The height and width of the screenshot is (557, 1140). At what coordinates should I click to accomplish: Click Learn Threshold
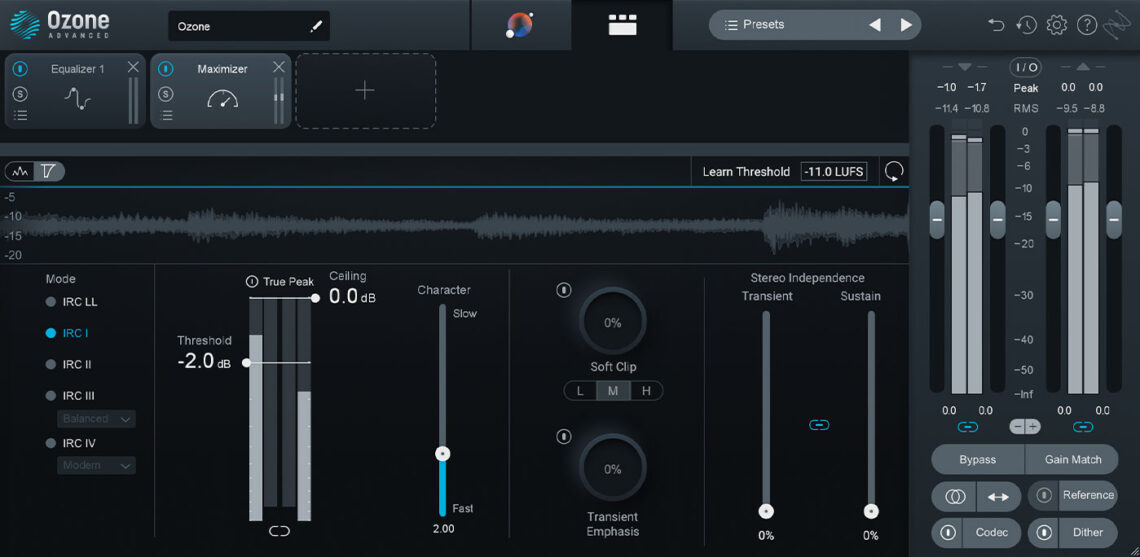click(x=745, y=172)
